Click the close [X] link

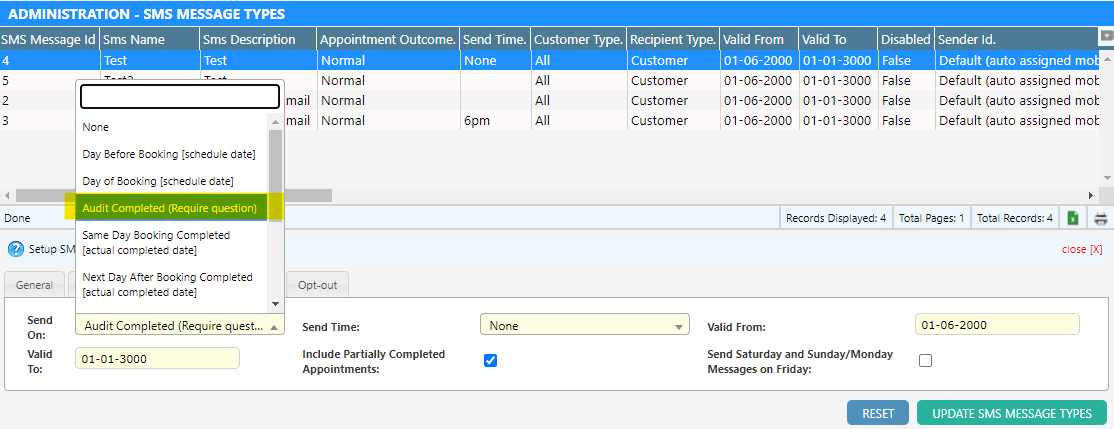(x=1081, y=249)
